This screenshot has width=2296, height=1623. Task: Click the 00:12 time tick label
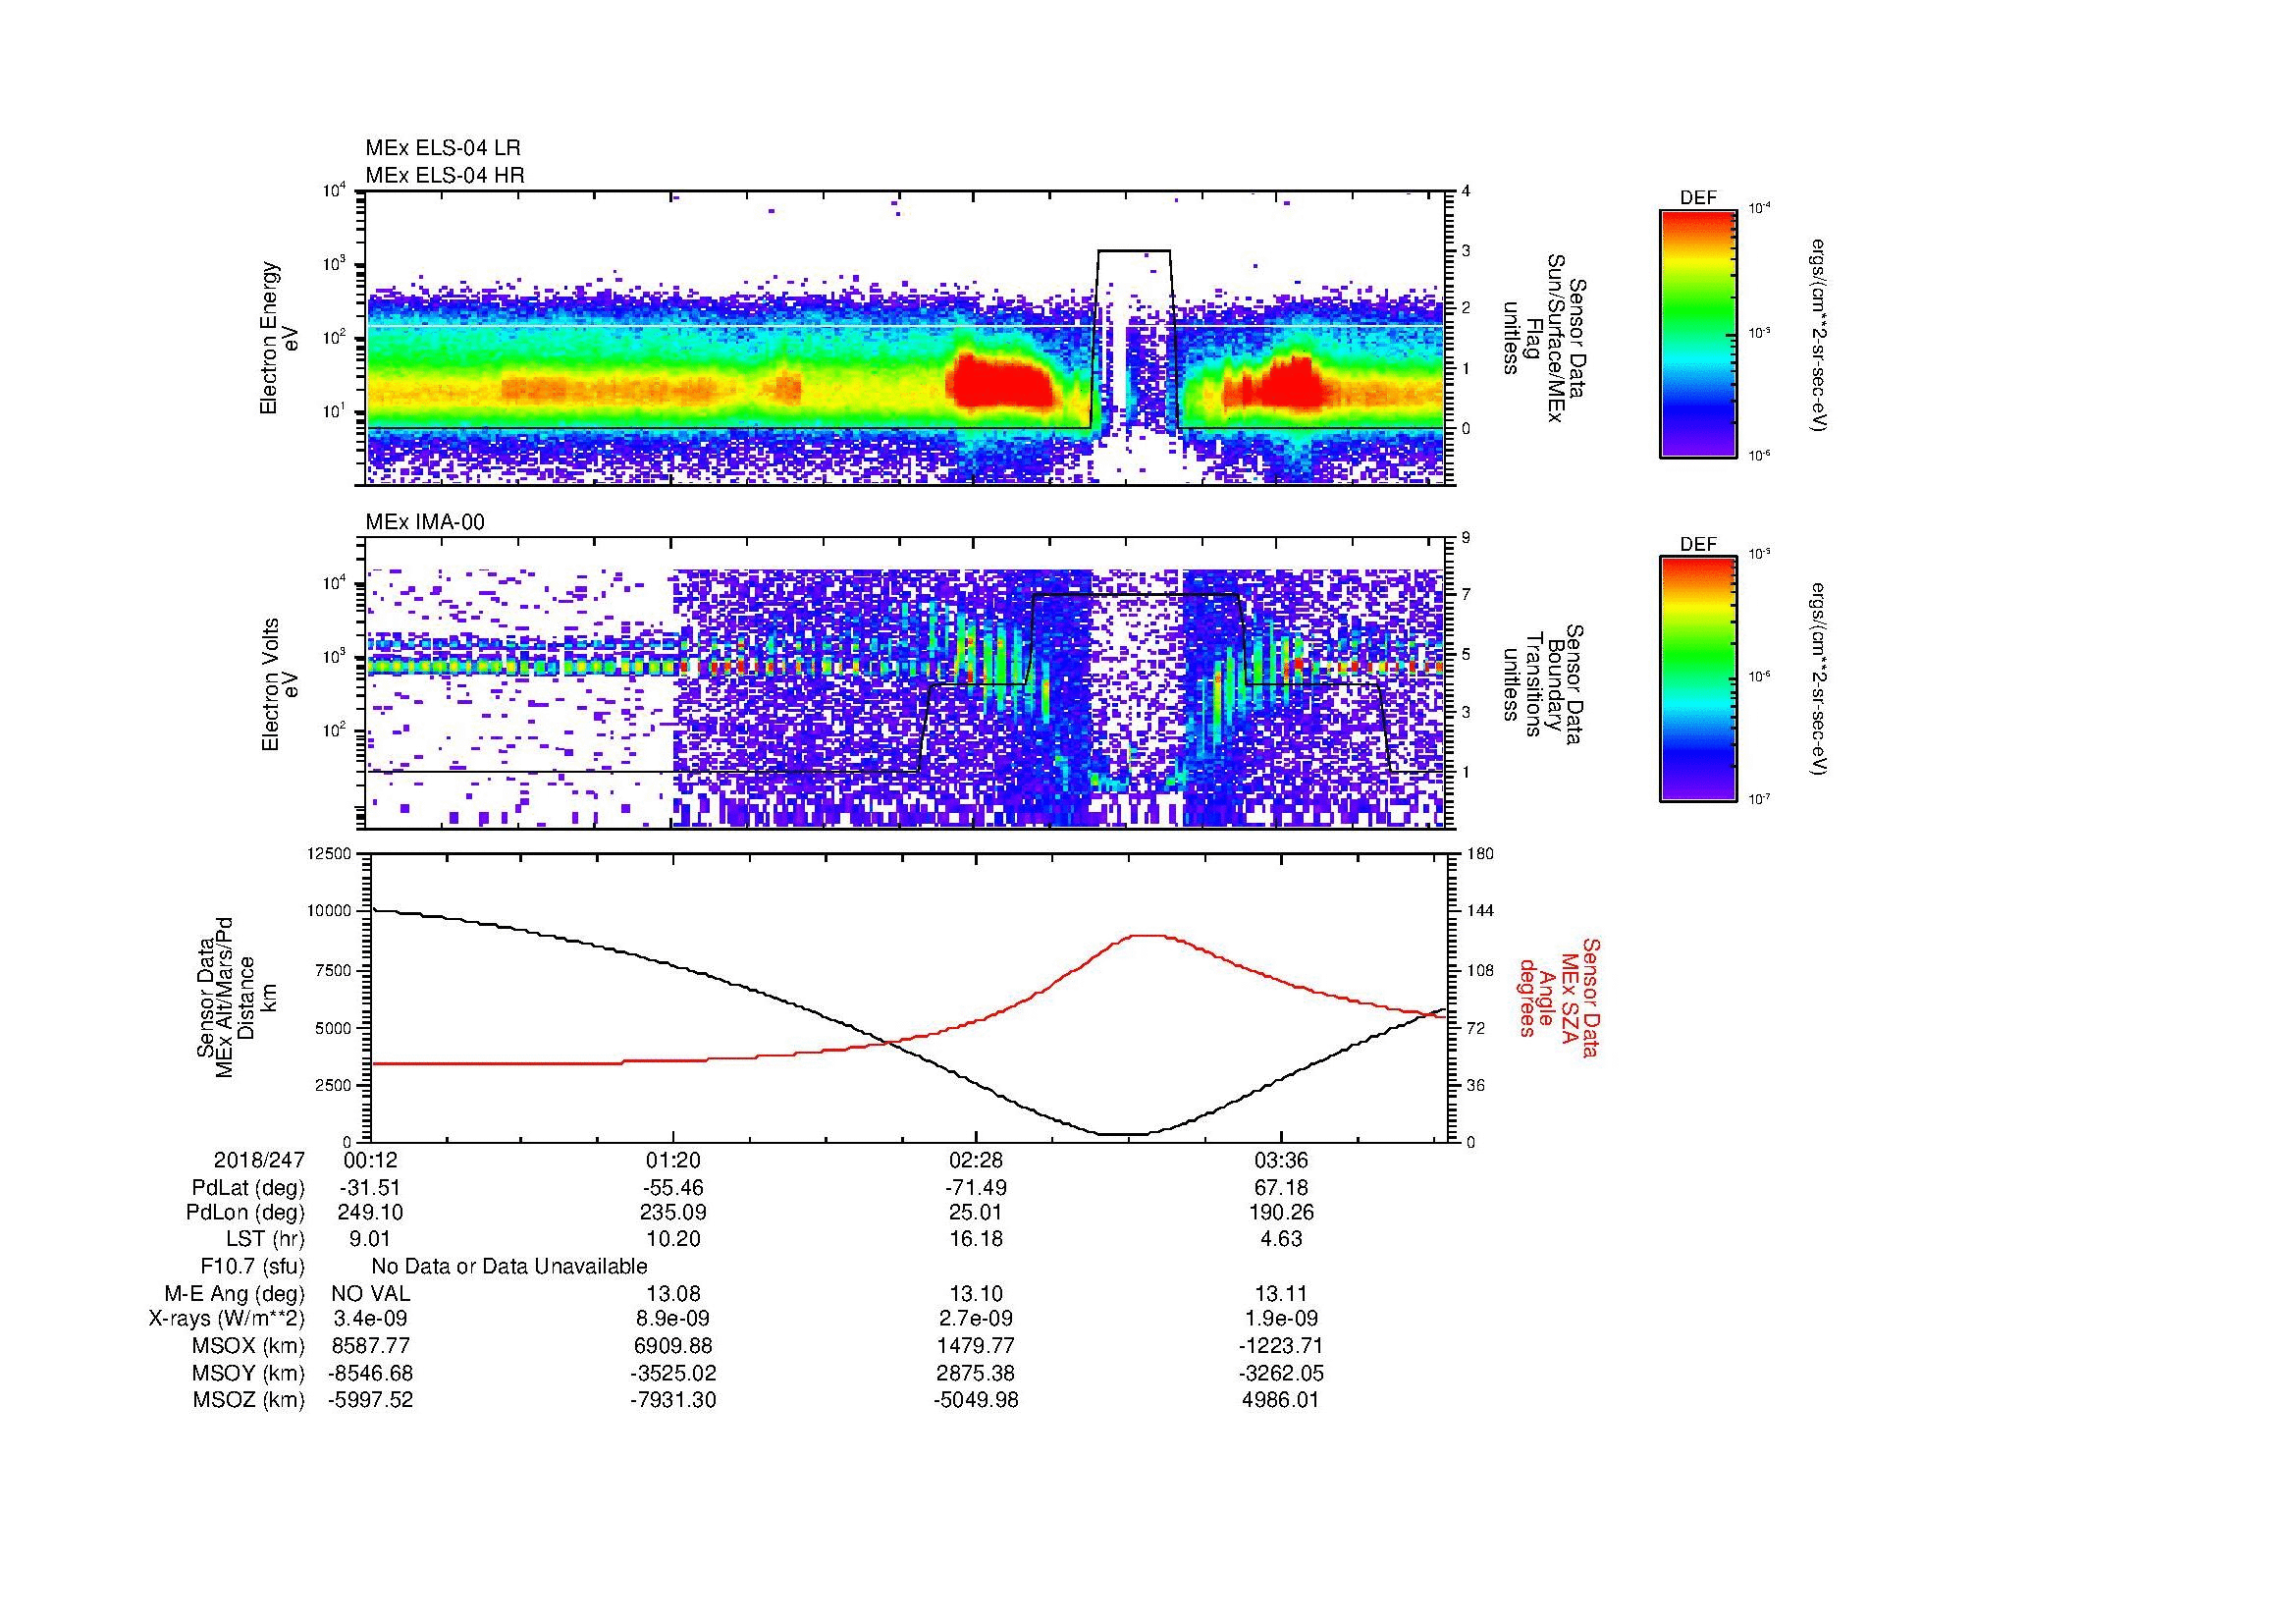(371, 1160)
